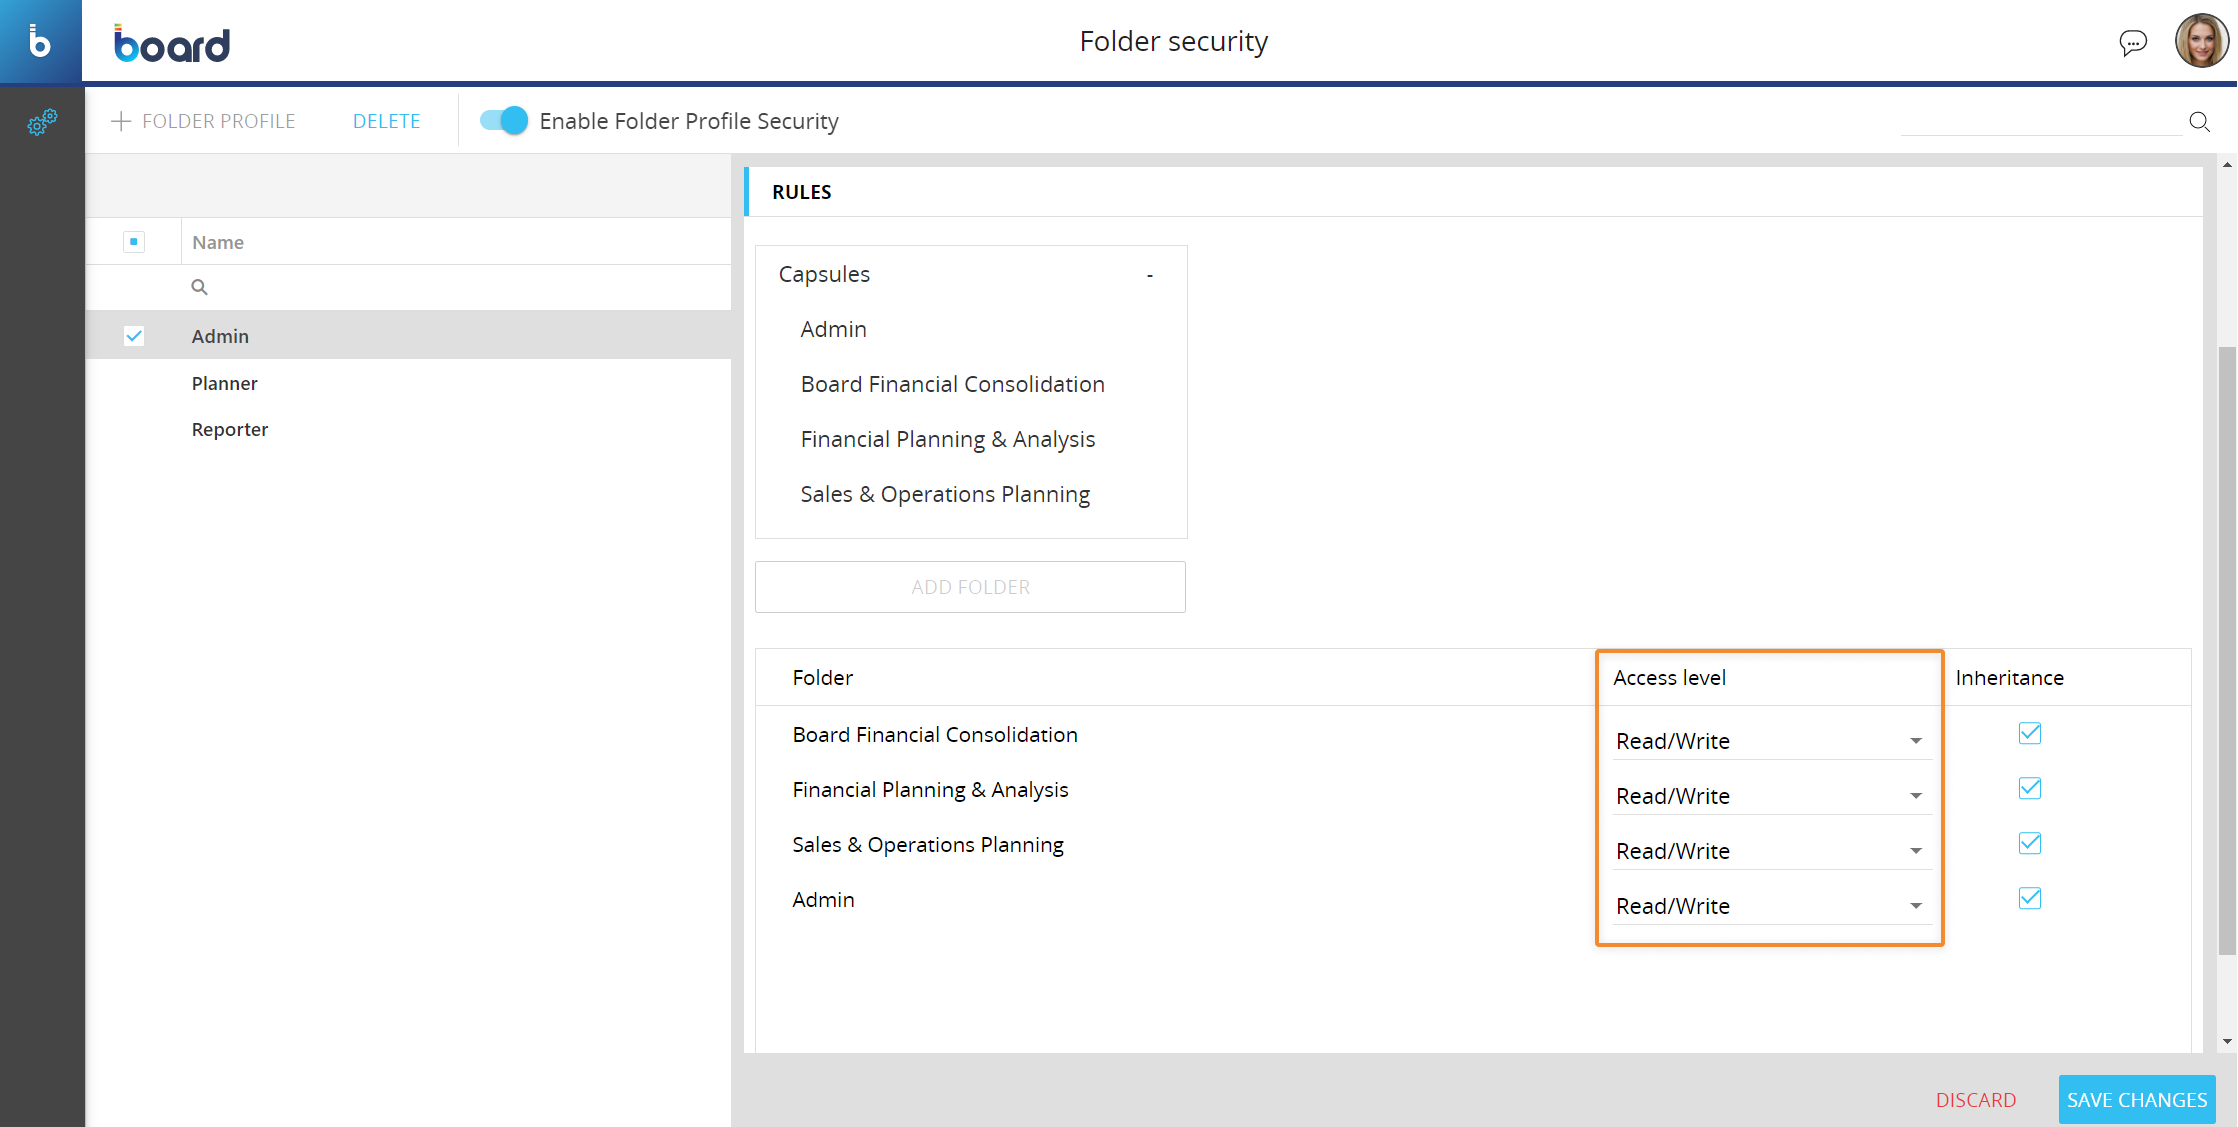Open the system administration gears icon
The width and height of the screenshot is (2238, 1127).
pos(42,122)
